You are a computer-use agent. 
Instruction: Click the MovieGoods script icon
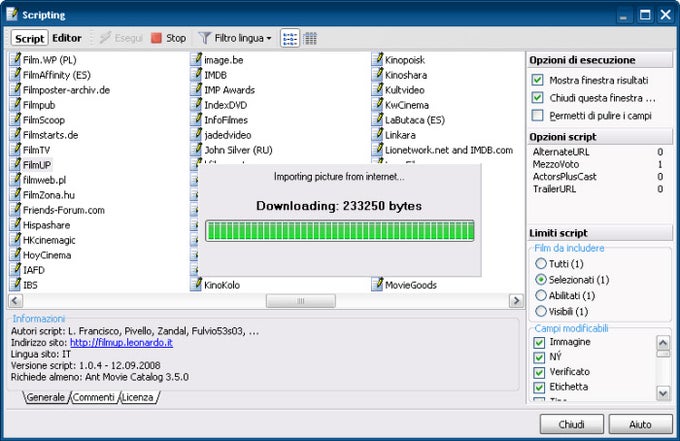[x=377, y=284]
